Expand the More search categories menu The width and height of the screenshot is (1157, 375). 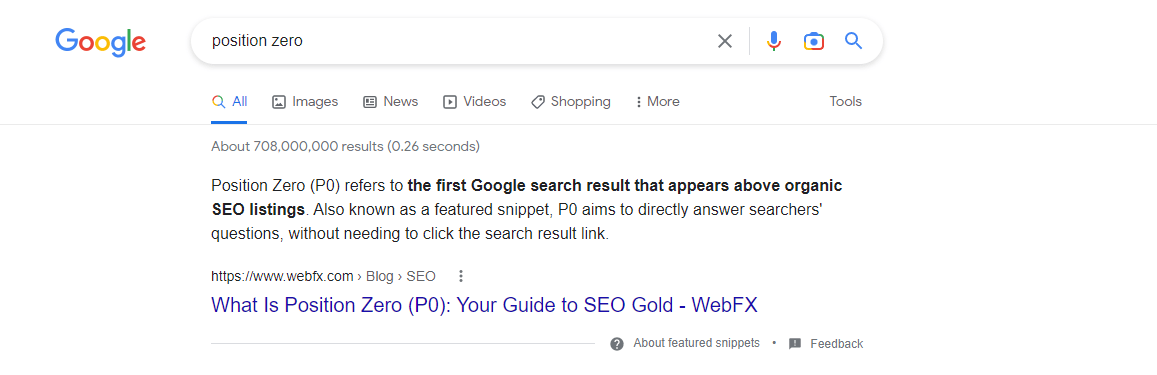657,102
